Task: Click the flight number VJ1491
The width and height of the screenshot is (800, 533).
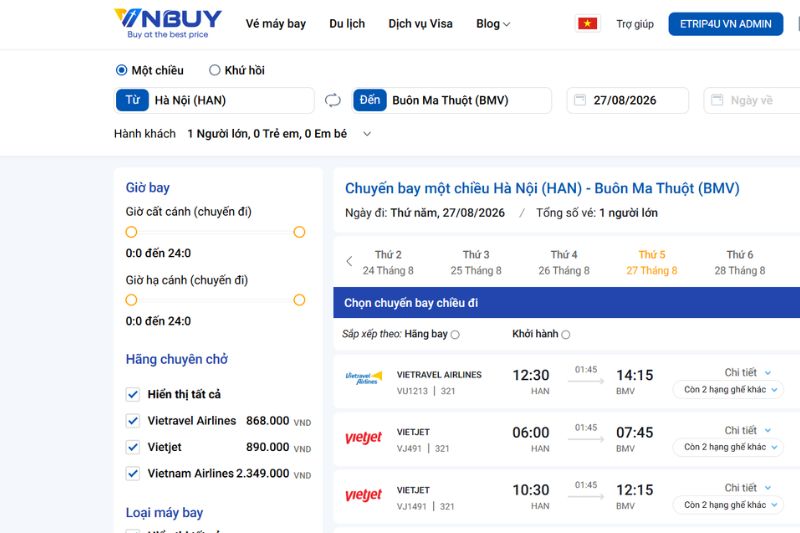Action: (412, 506)
